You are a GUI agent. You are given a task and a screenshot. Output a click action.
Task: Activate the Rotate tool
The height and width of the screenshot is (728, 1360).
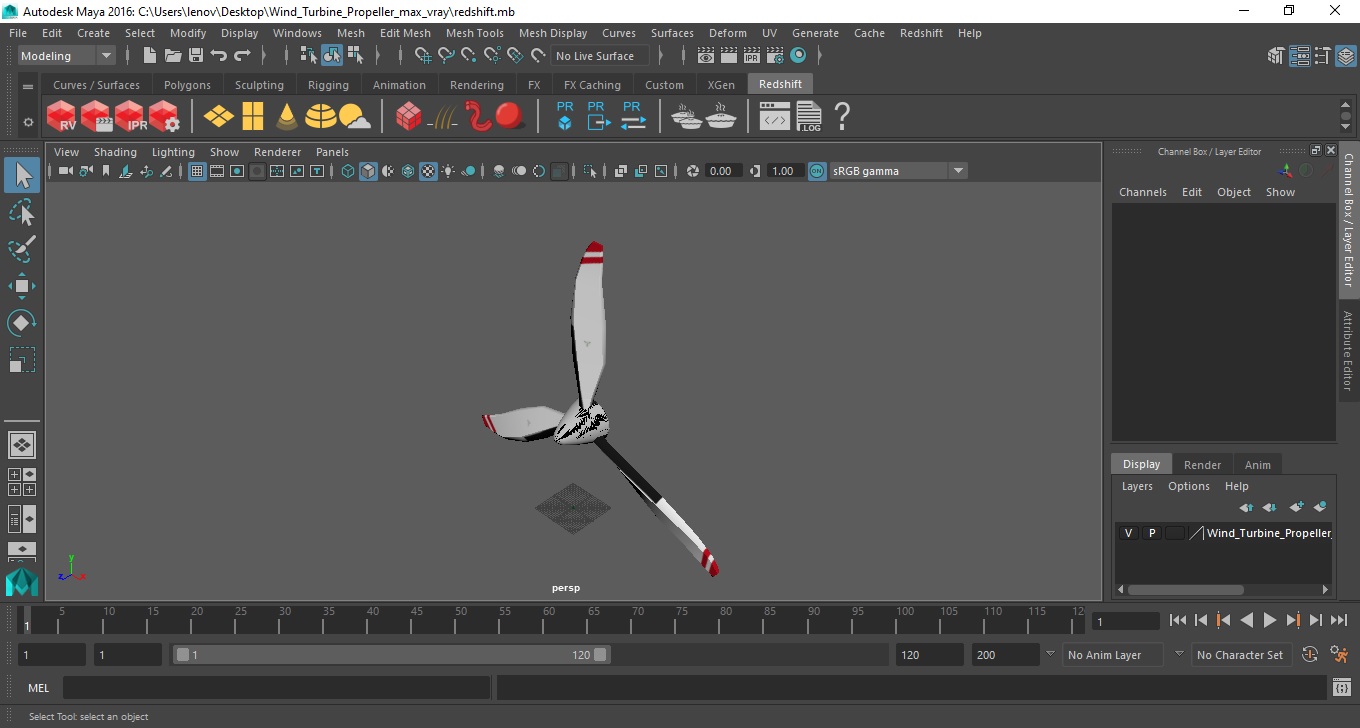[x=22, y=323]
